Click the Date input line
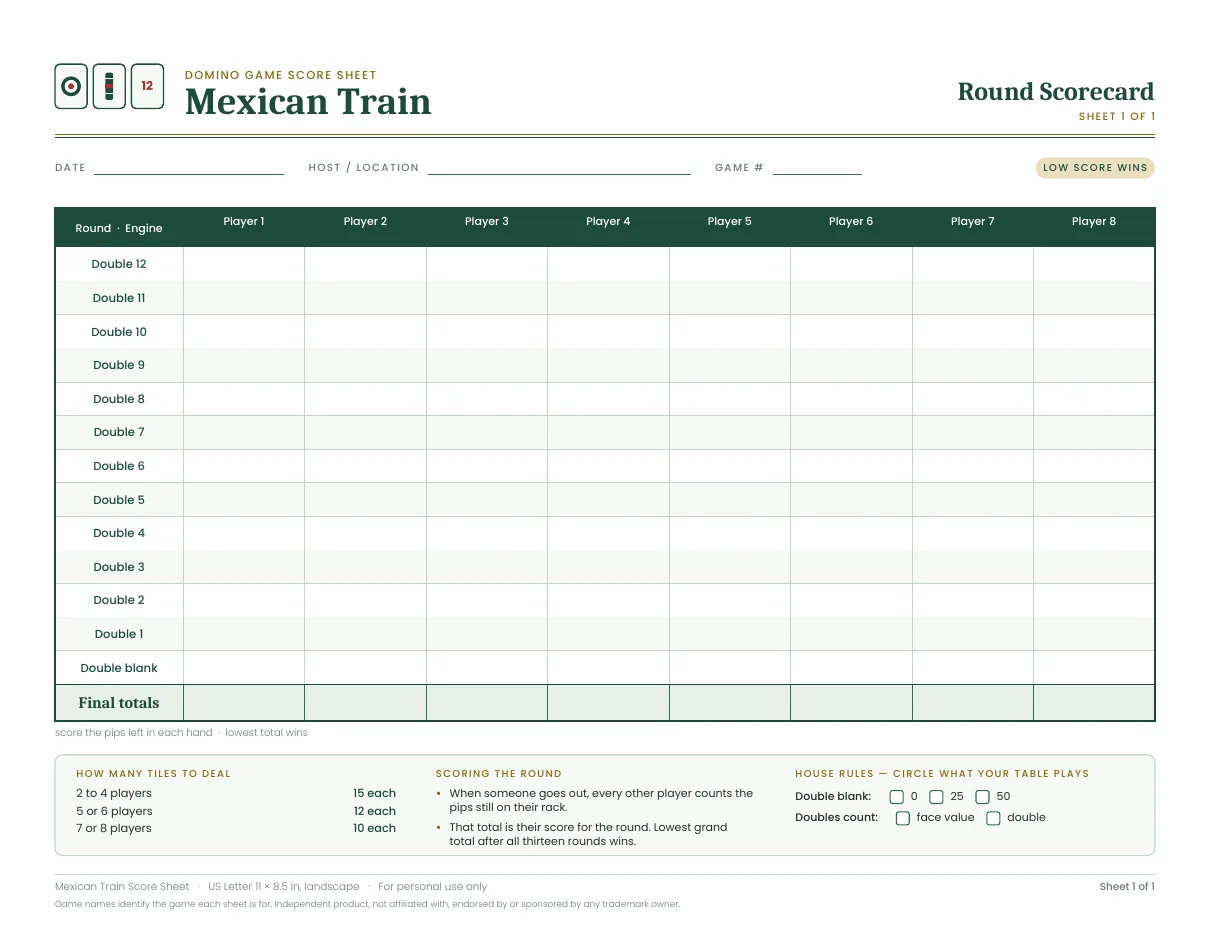Viewport: 1210px width, 935px height. pyautogui.click(x=189, y=168)
